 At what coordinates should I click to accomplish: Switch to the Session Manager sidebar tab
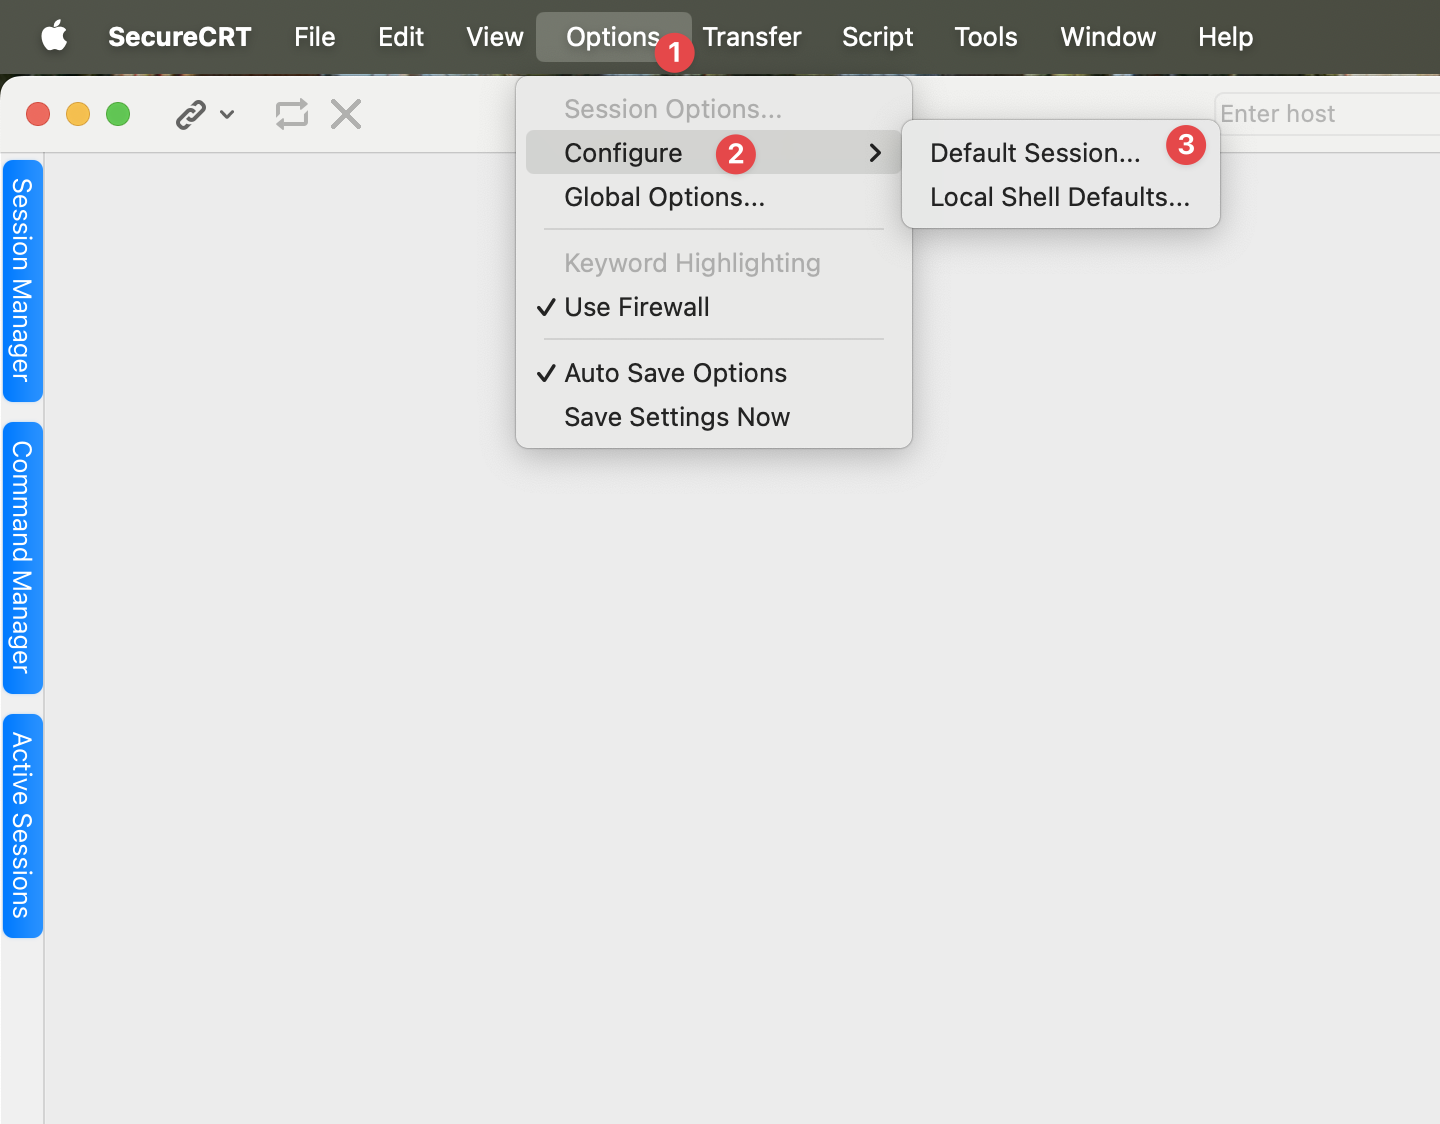click(21, 278)
